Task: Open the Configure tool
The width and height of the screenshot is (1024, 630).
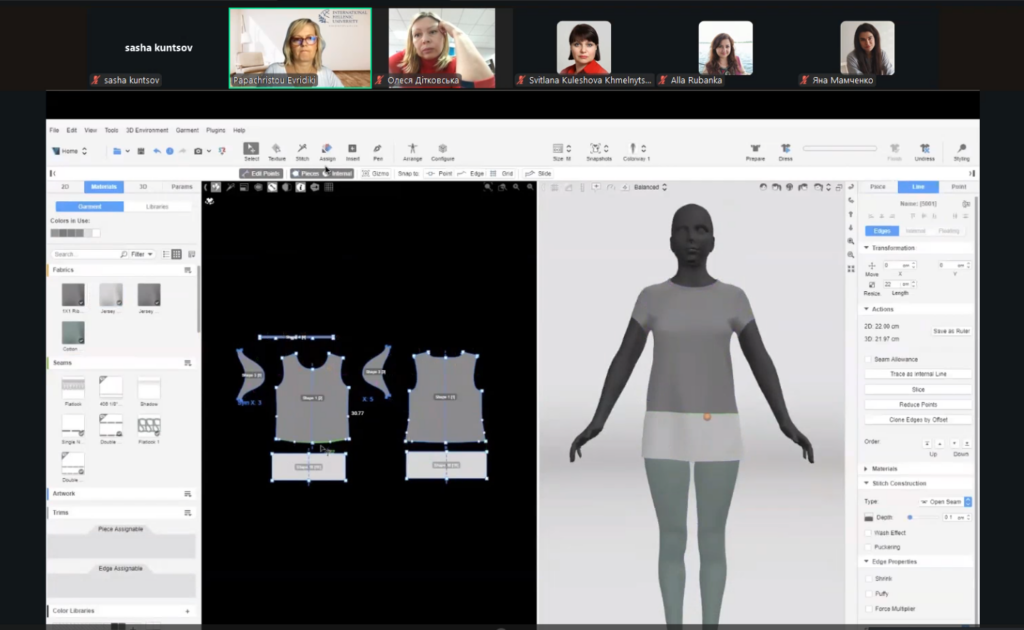Action: point(442,150)
